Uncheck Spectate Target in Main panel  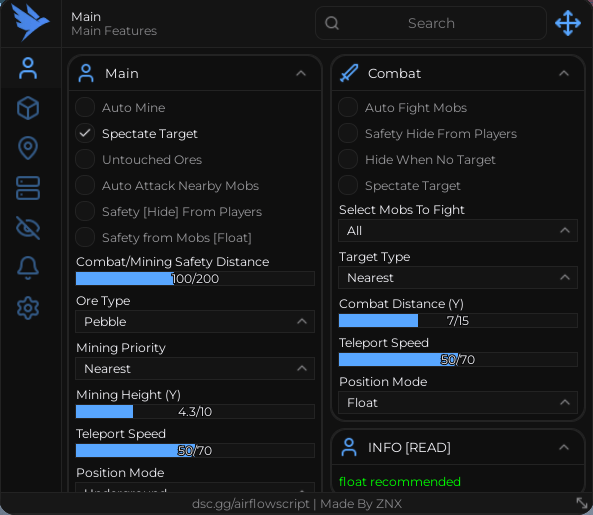pyautogui.click(x=85, y=133)
